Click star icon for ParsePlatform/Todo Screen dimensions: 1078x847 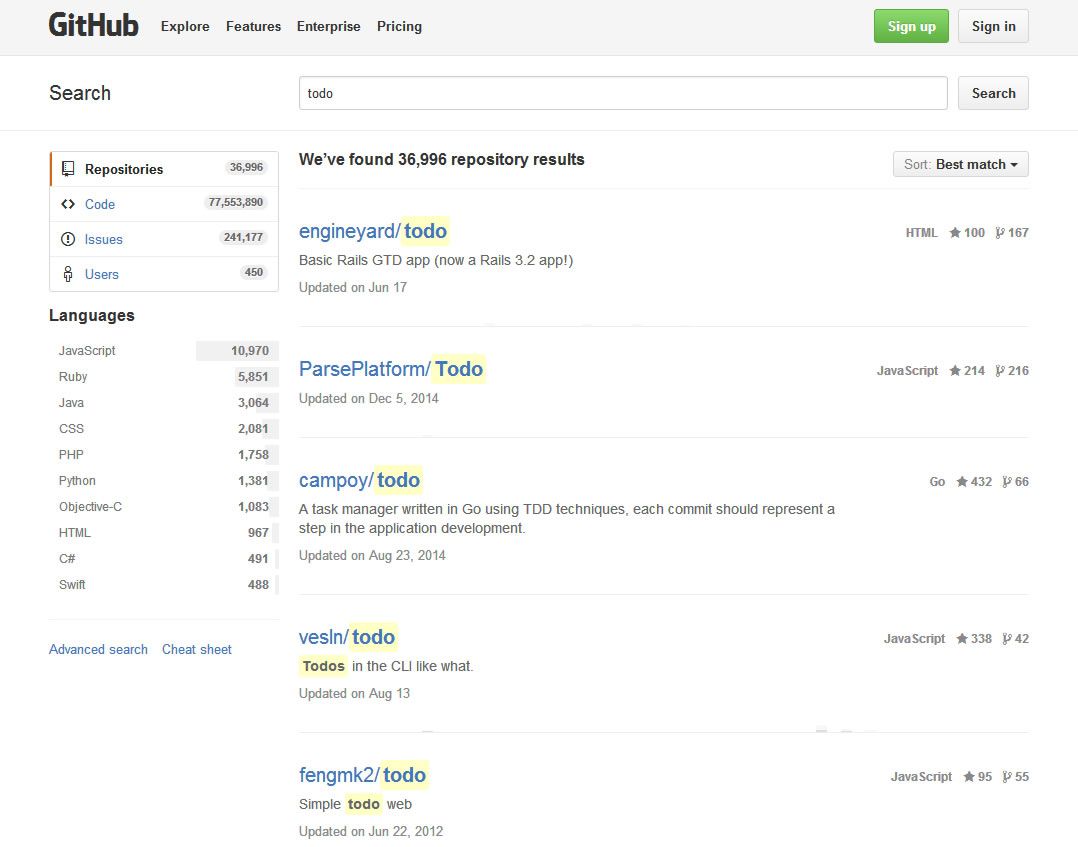tap(955, 371)
